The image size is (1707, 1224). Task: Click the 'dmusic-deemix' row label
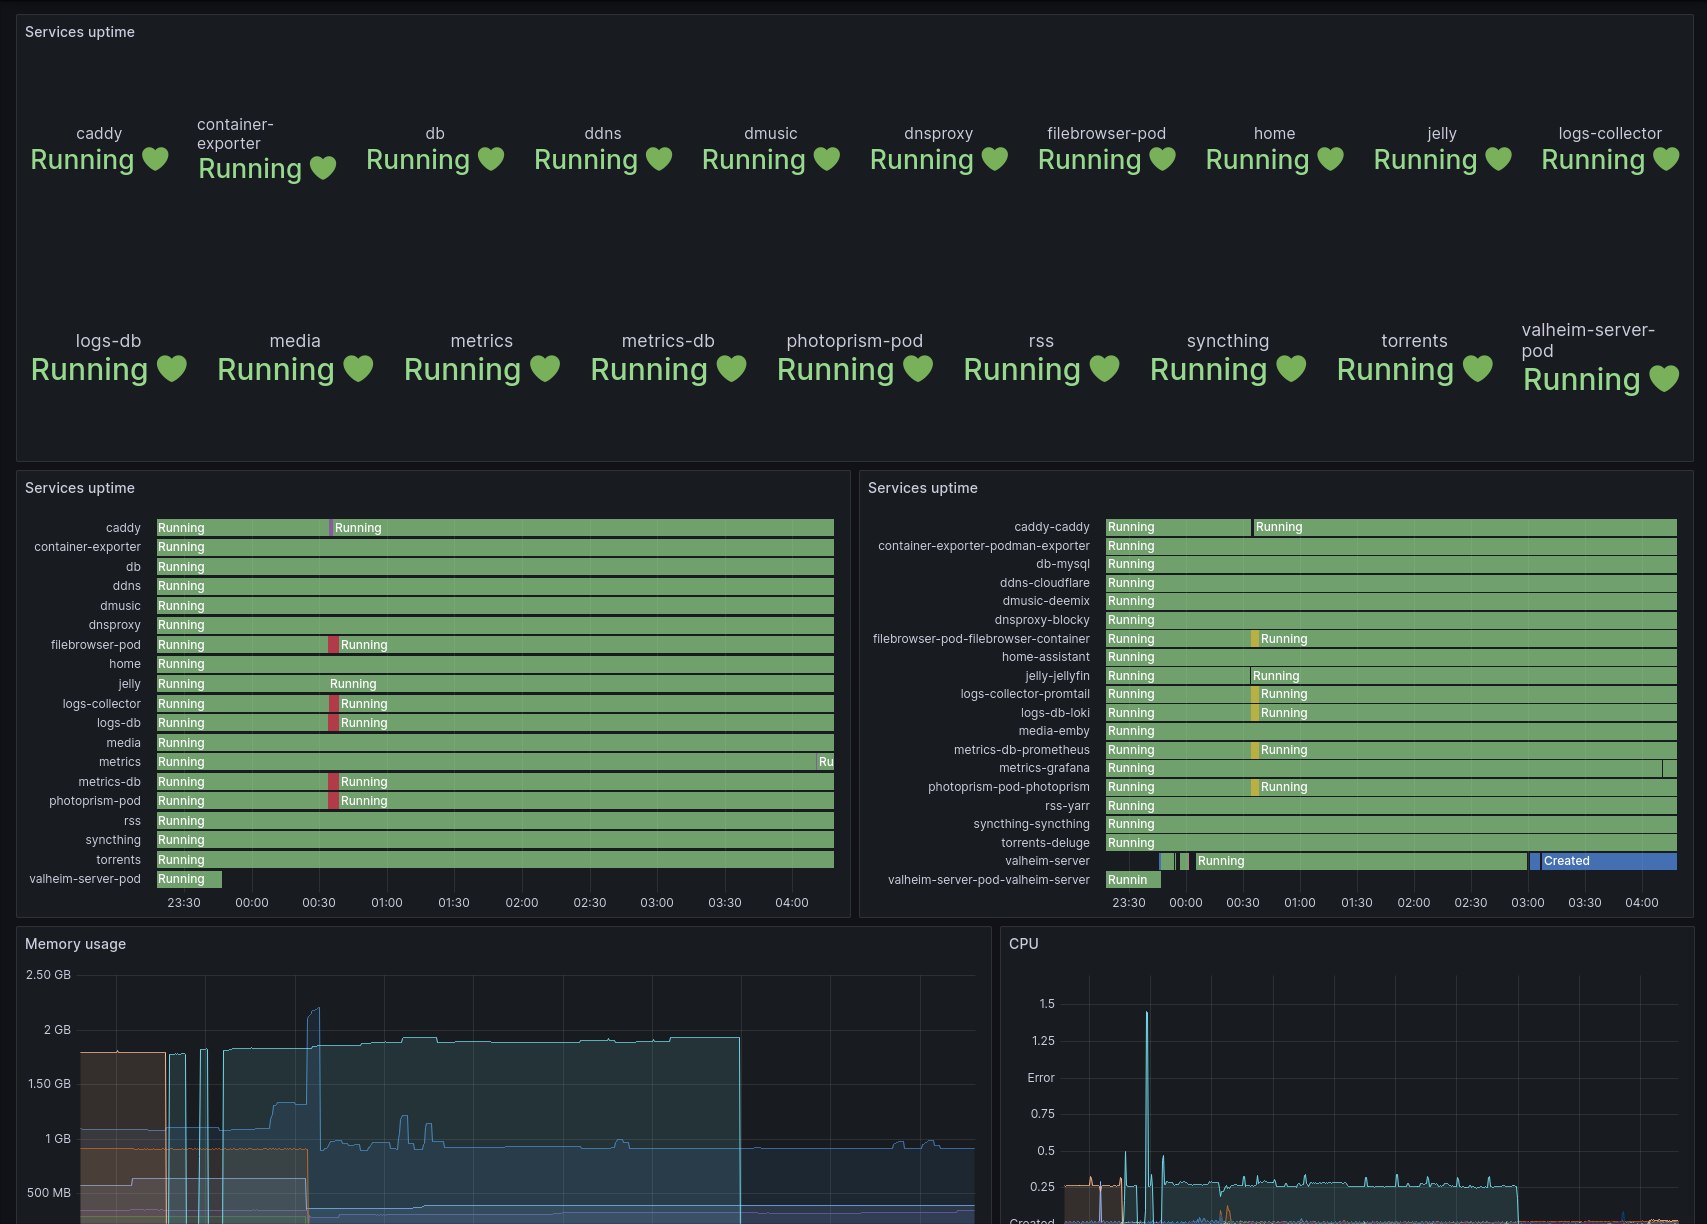pyautogui.click(x=1046, y=601)
